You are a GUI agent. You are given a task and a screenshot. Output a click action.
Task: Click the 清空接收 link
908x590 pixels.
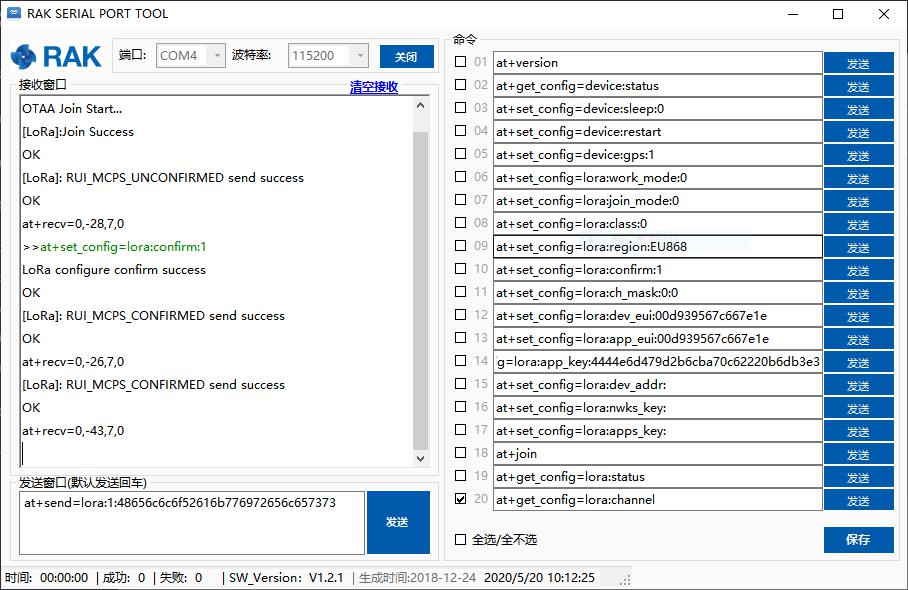pyautogui.click(x=374, y=87)
